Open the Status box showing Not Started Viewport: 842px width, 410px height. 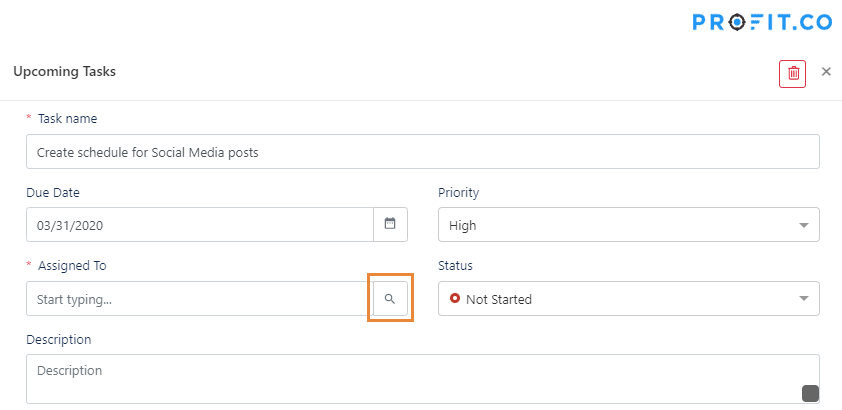click(629, 298)
